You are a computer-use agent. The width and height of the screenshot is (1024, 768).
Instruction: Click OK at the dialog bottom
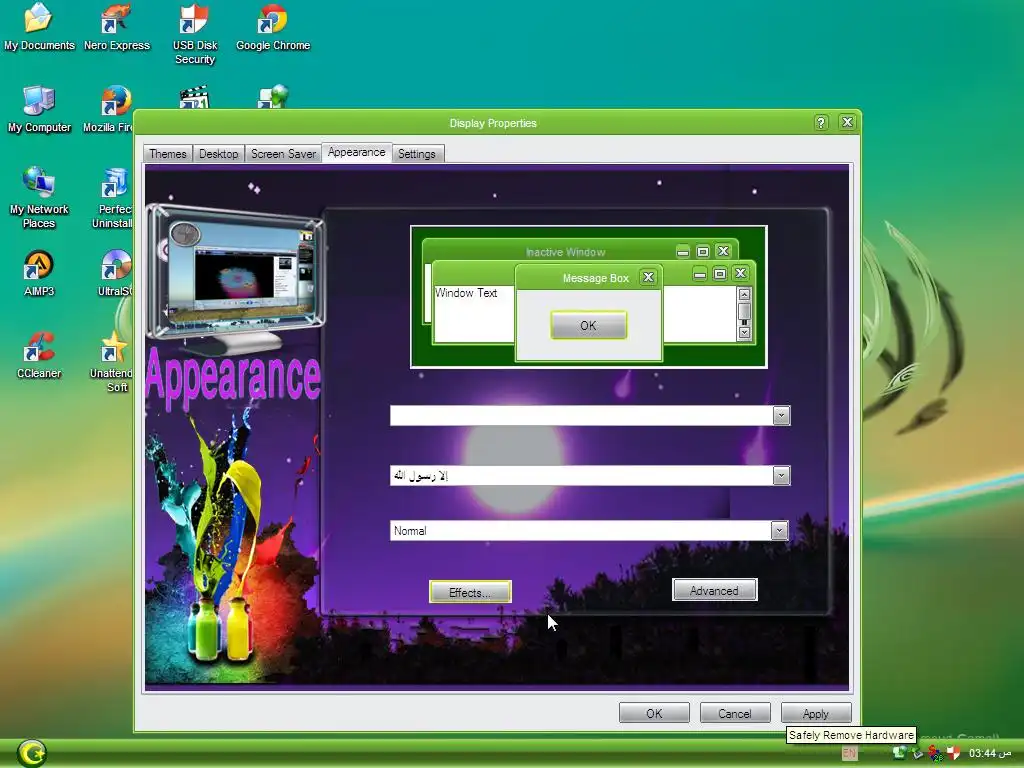click(654, 713)
